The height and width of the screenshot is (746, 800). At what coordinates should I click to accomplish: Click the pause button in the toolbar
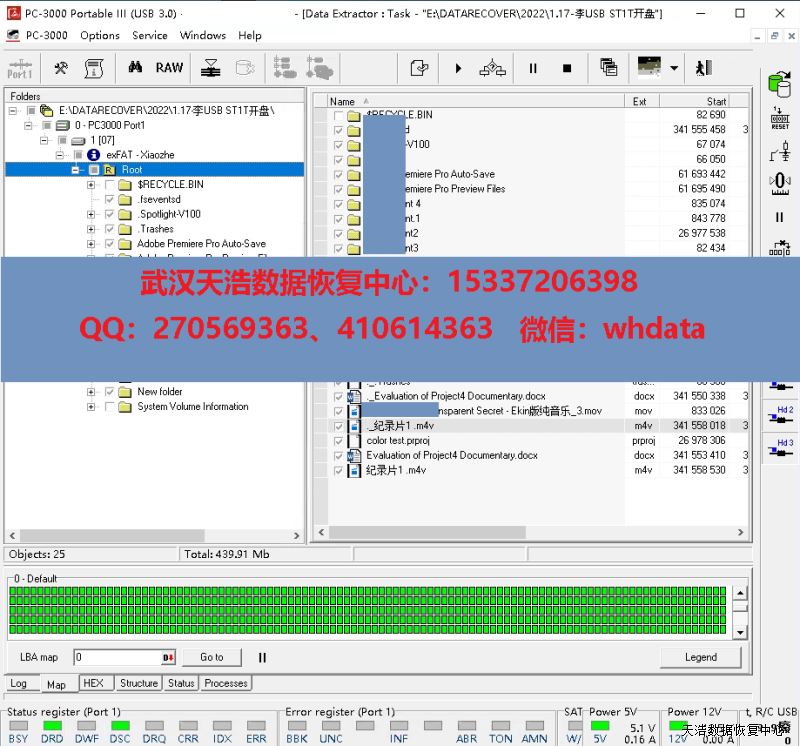click(533, 68)
